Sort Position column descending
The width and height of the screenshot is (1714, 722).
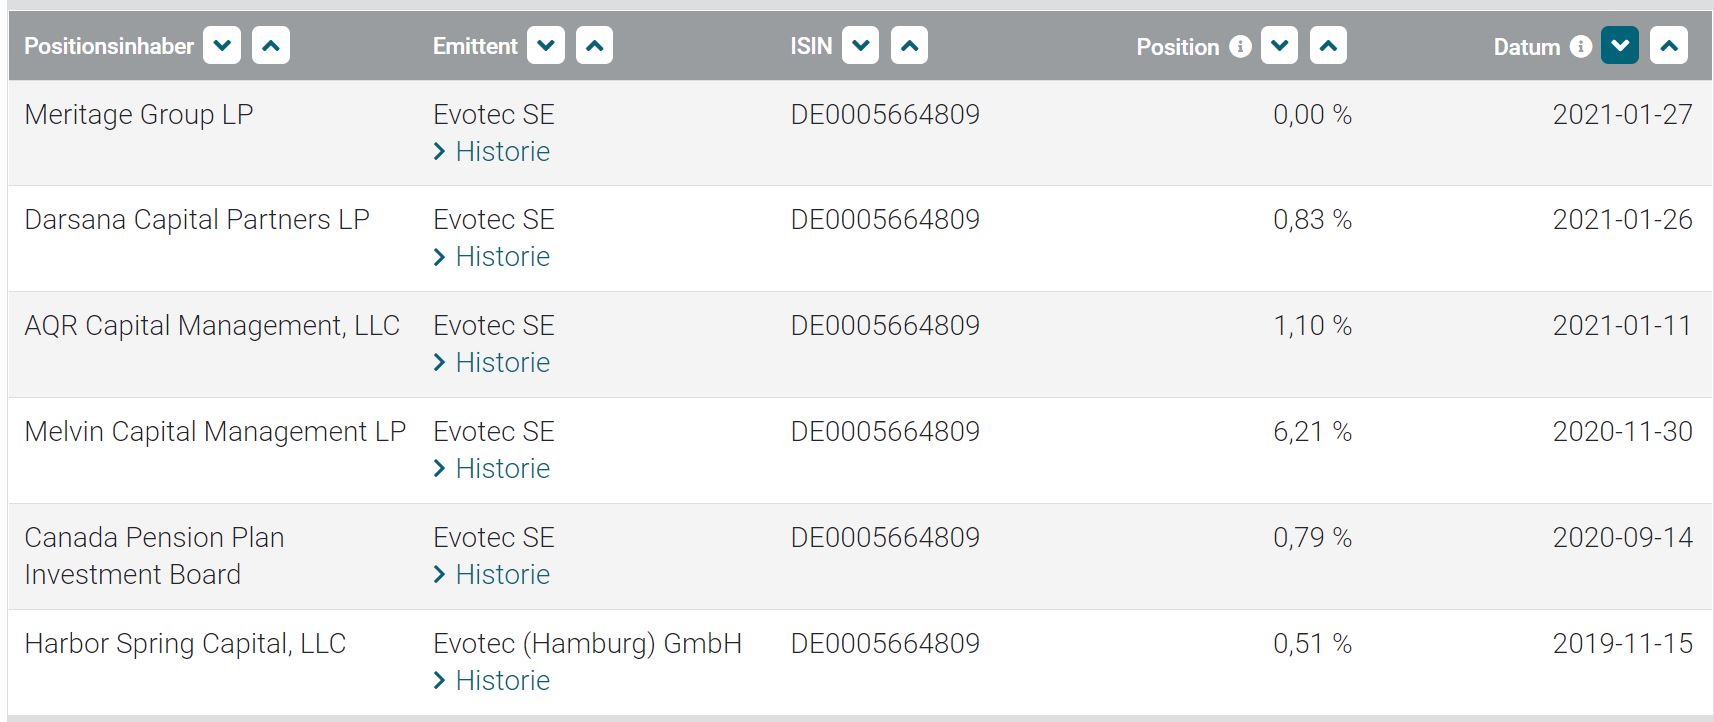coord(1280,46)
